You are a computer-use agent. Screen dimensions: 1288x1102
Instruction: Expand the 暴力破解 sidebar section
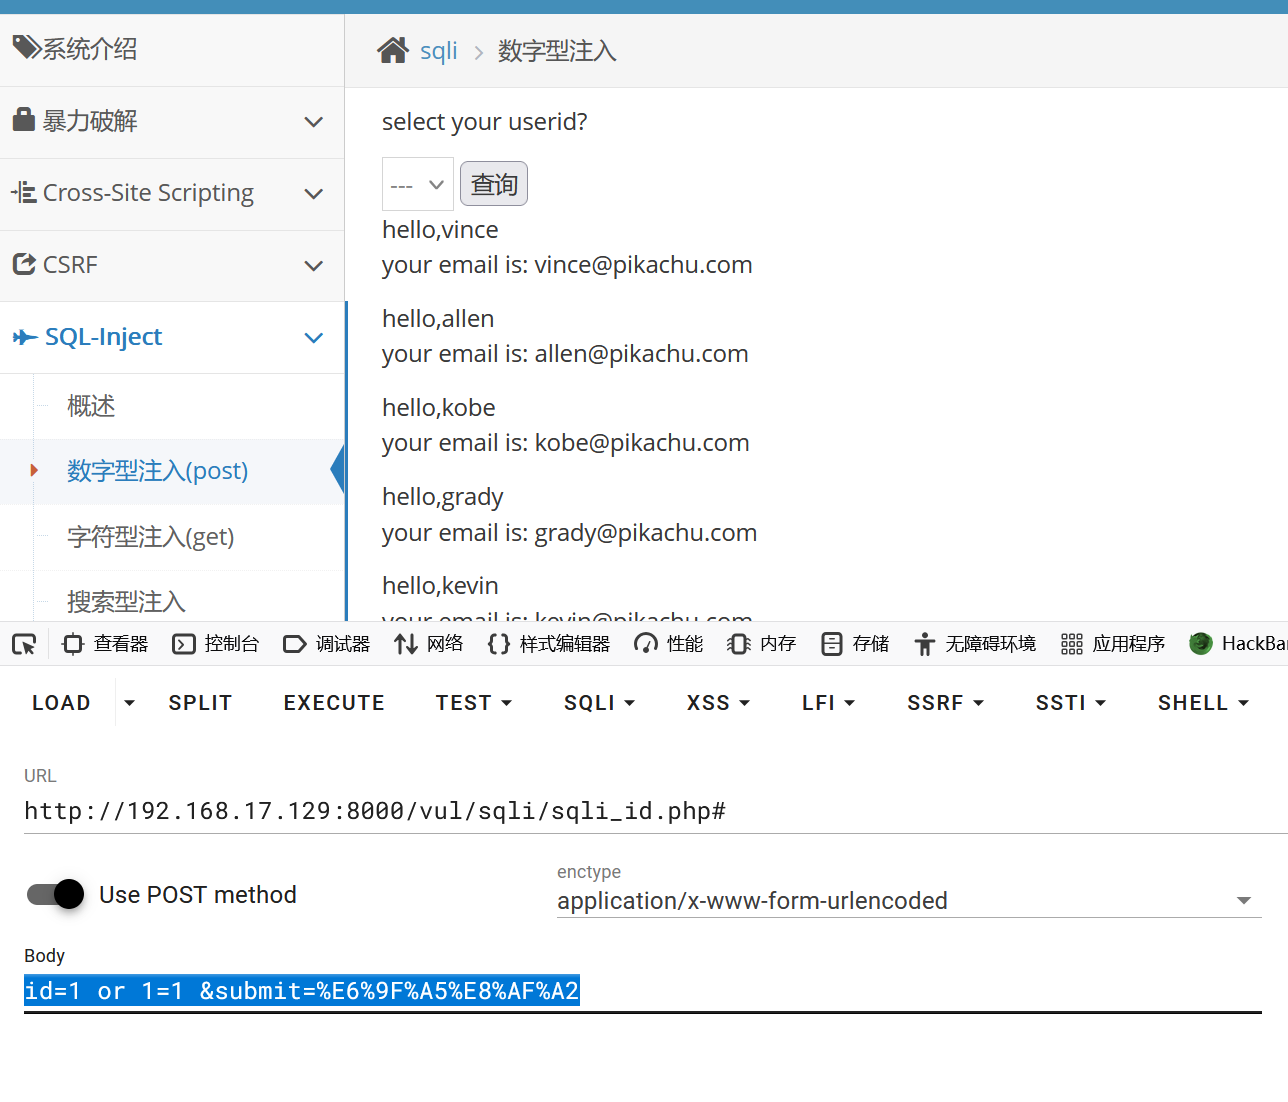coord(172,122)
